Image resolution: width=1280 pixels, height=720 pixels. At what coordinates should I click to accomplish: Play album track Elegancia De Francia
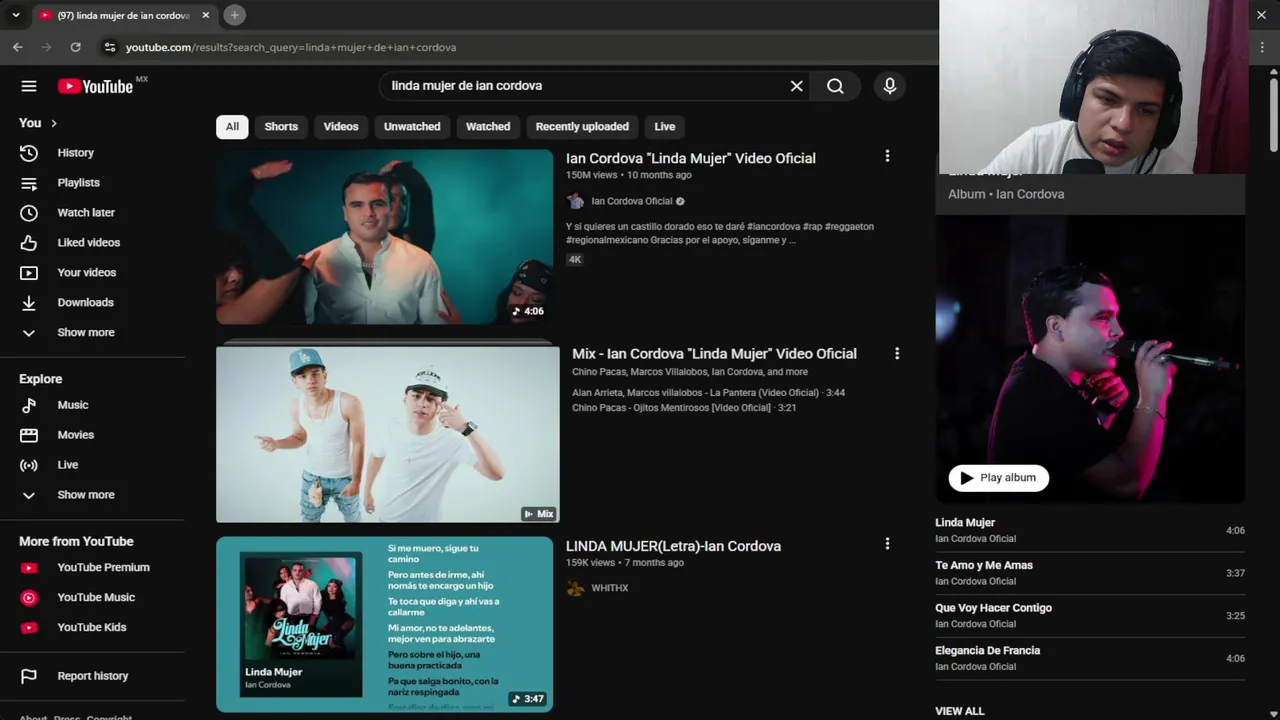tap(1090, 658)
